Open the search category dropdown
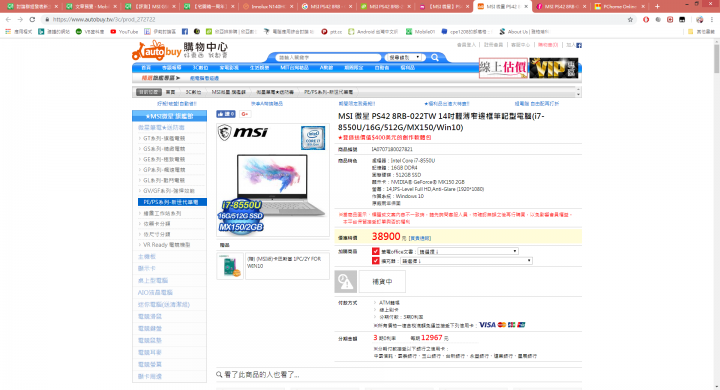720x390 pixels. point(404,57)
